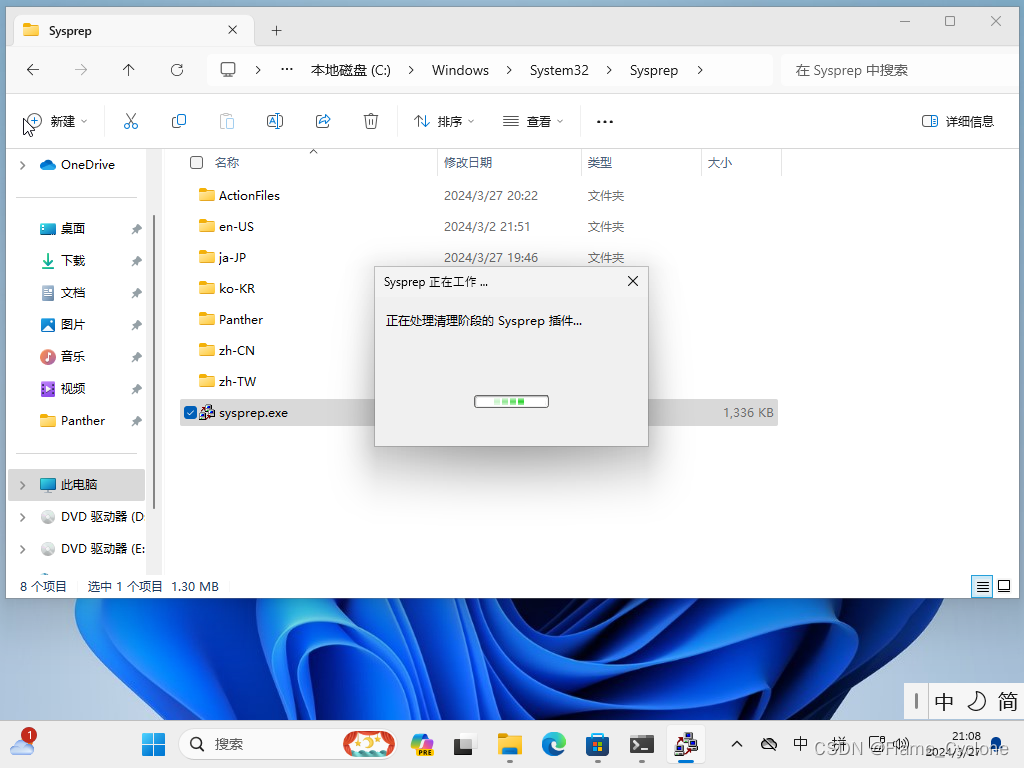1024x768 pixels.
Task: Click the Rename icon in toolbar
Action: tap(275, 121)
